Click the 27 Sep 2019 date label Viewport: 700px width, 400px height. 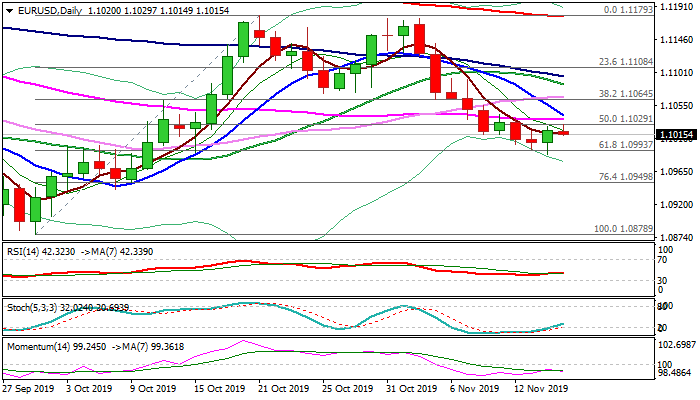click(29, 389)
